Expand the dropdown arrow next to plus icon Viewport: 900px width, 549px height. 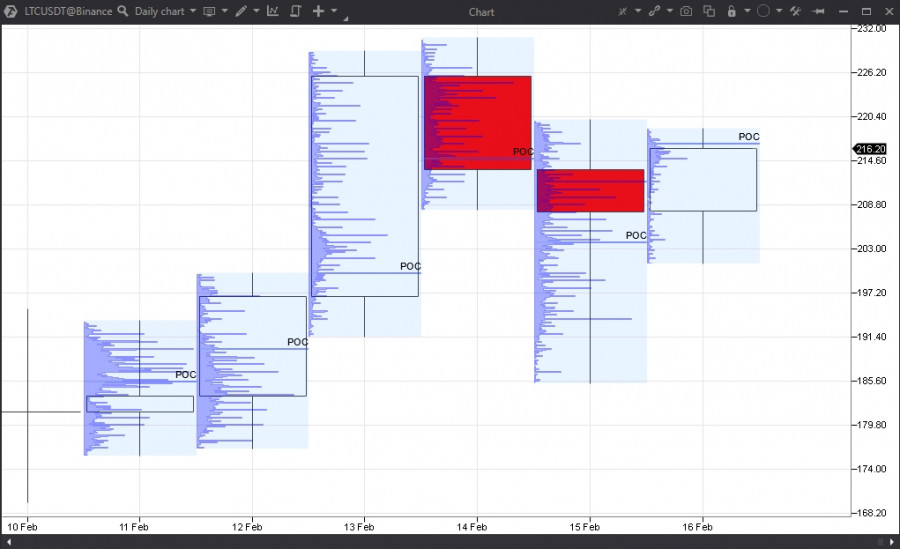(334, 11)
